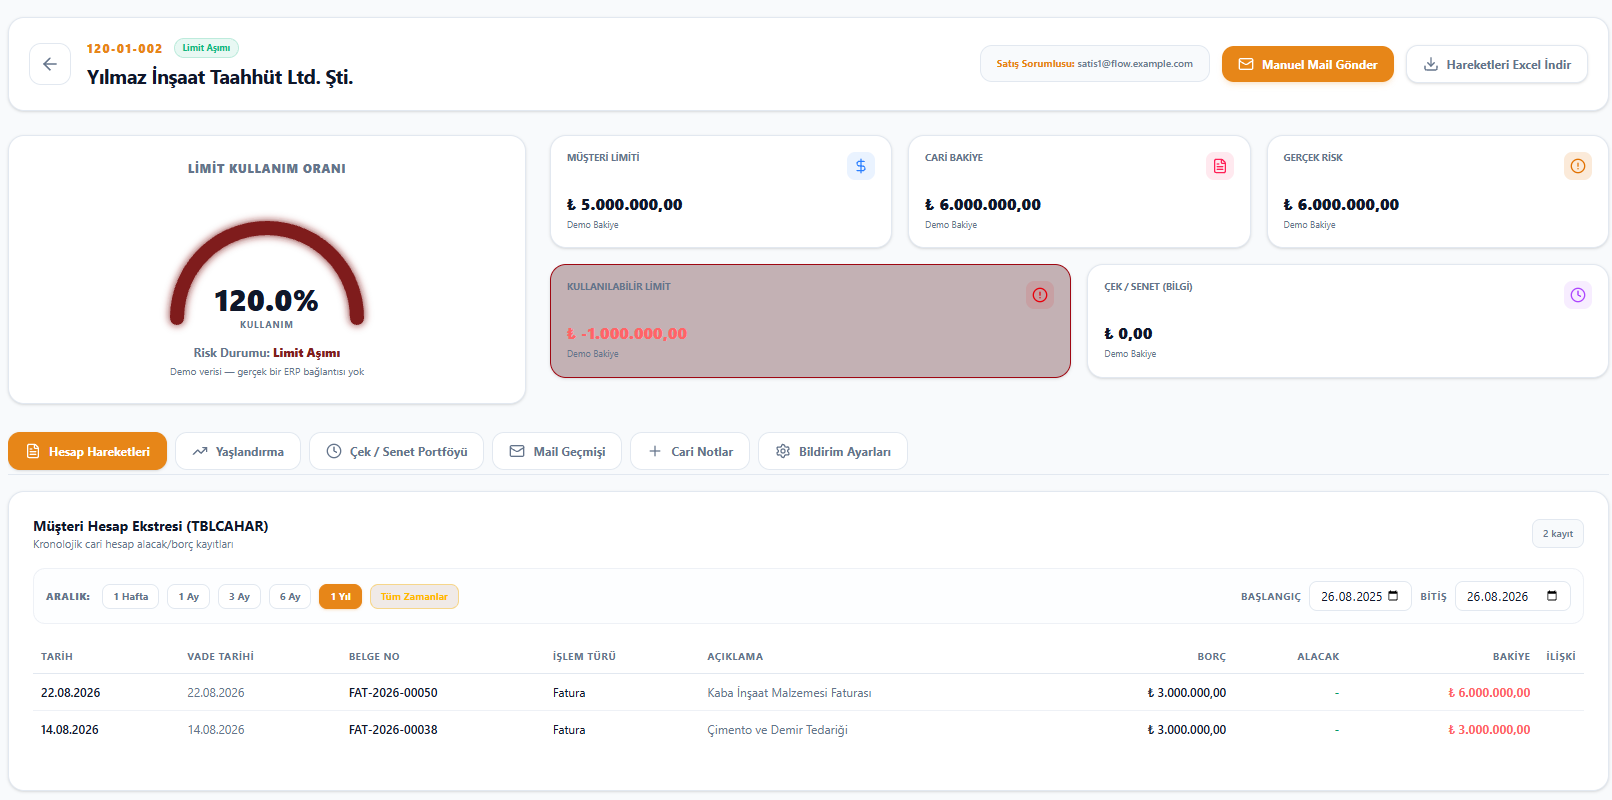Click the ALACAK column header
The image size is (1612, 800).
(1318, 657)
